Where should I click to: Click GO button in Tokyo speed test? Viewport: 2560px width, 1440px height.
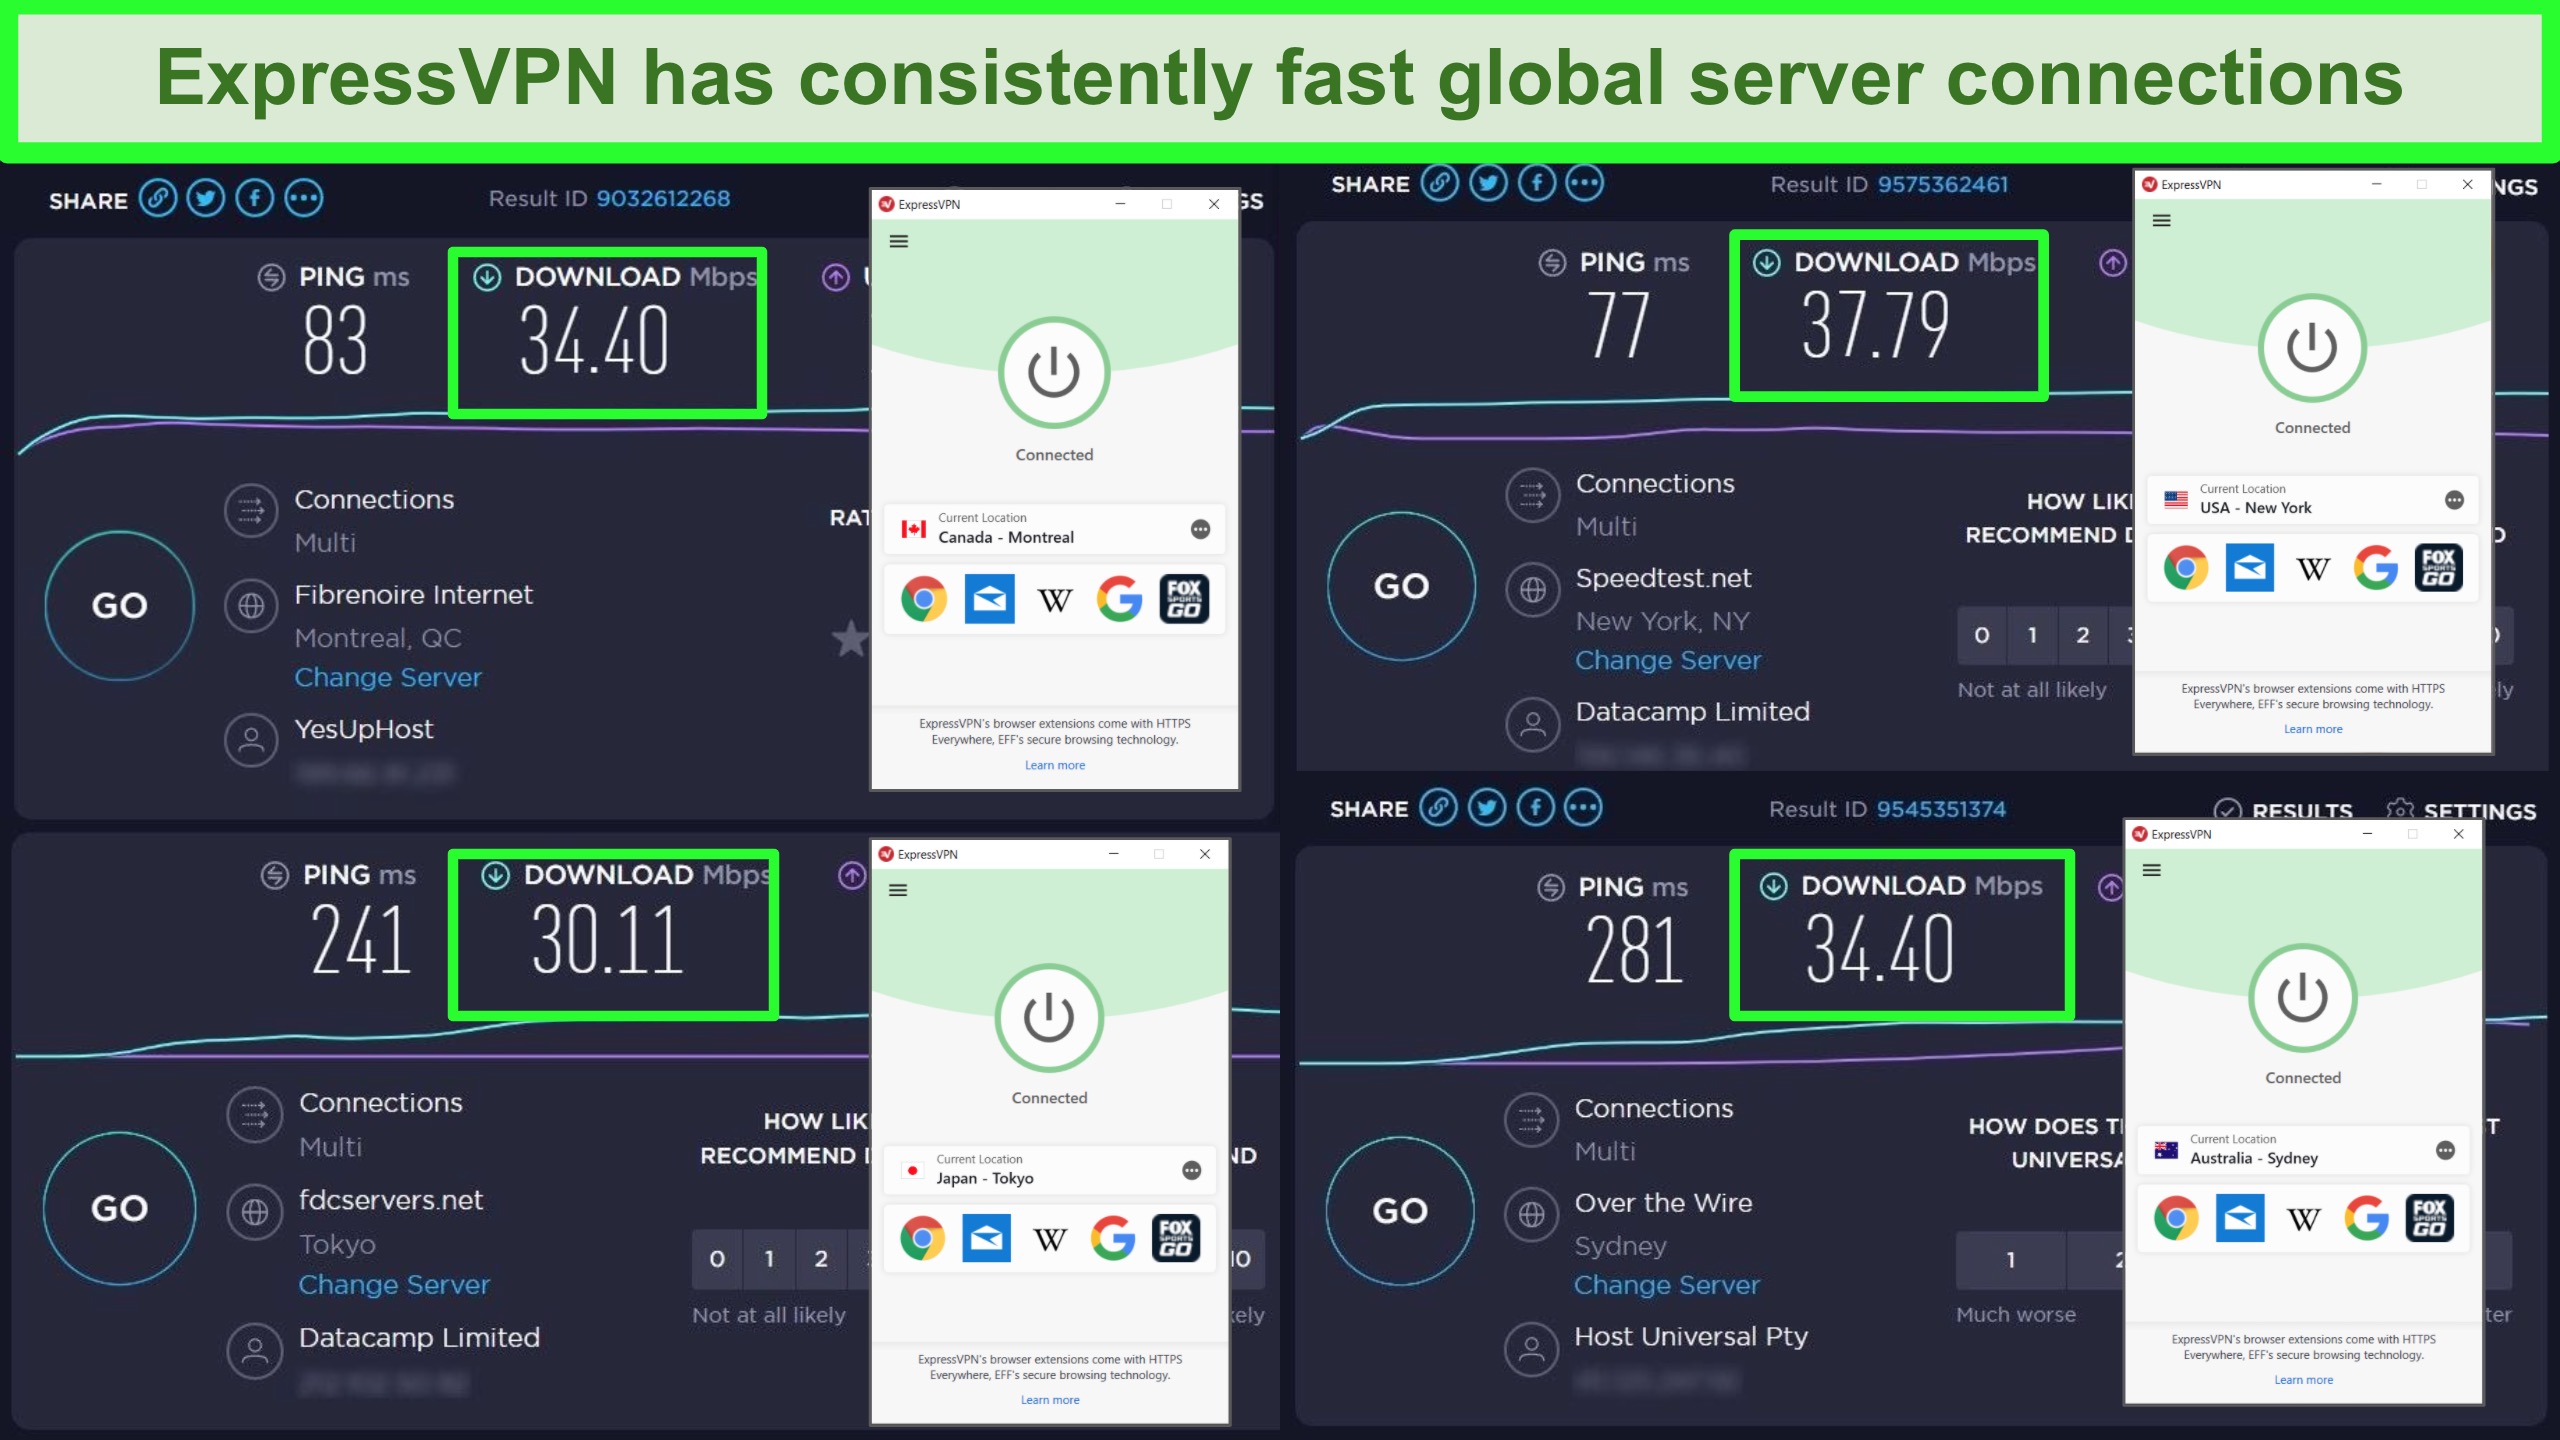119,1208
